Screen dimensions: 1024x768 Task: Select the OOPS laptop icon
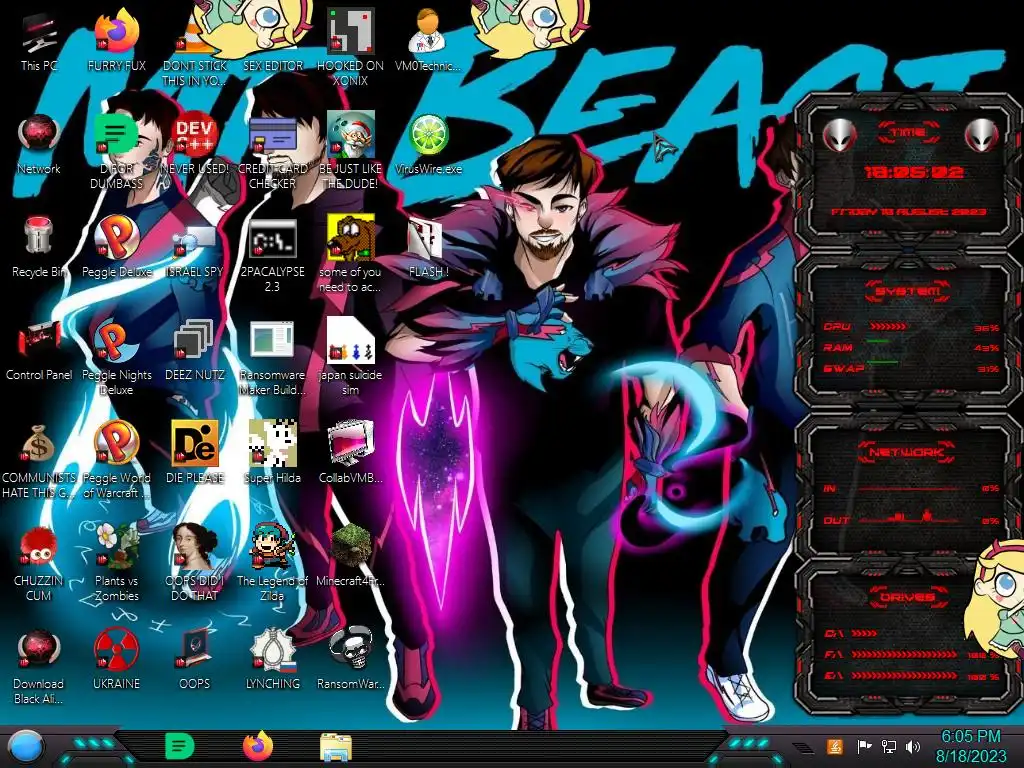pyautogui.click(x=194, y=648)
